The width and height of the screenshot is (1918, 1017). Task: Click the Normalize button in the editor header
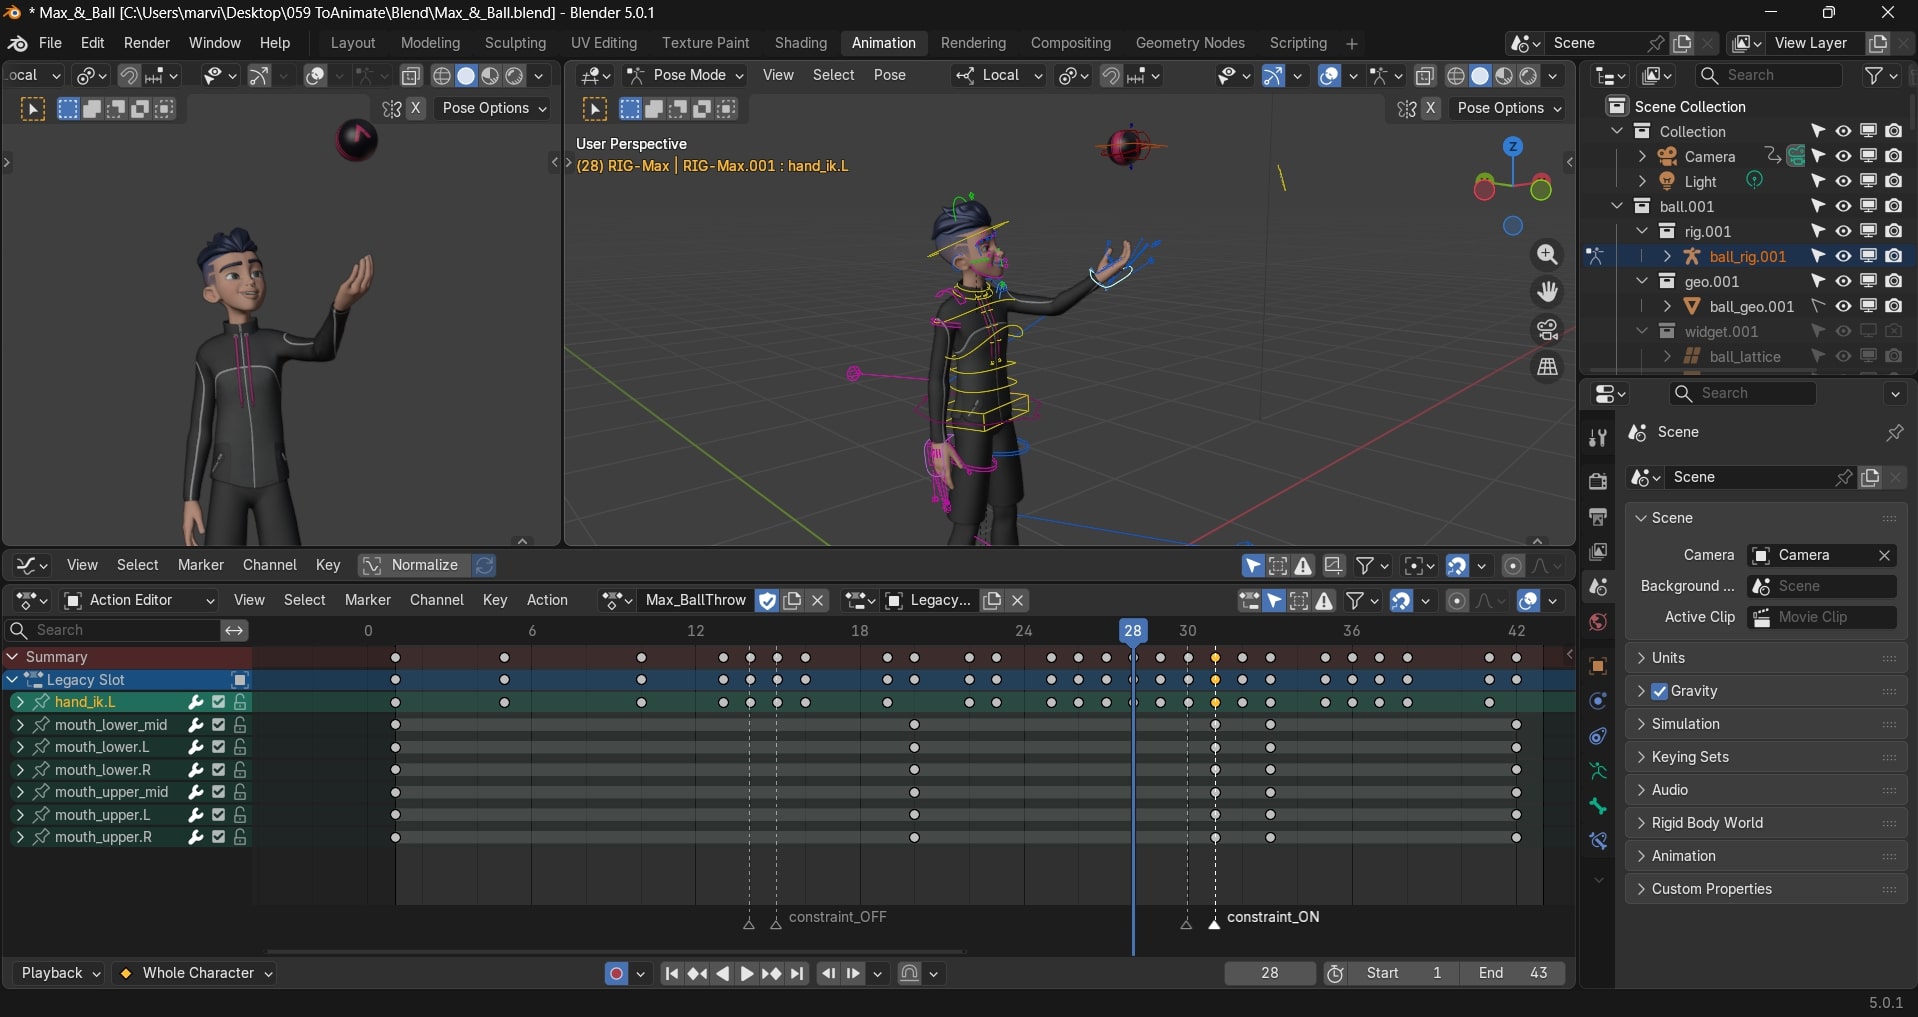click(x=412, y=565)
